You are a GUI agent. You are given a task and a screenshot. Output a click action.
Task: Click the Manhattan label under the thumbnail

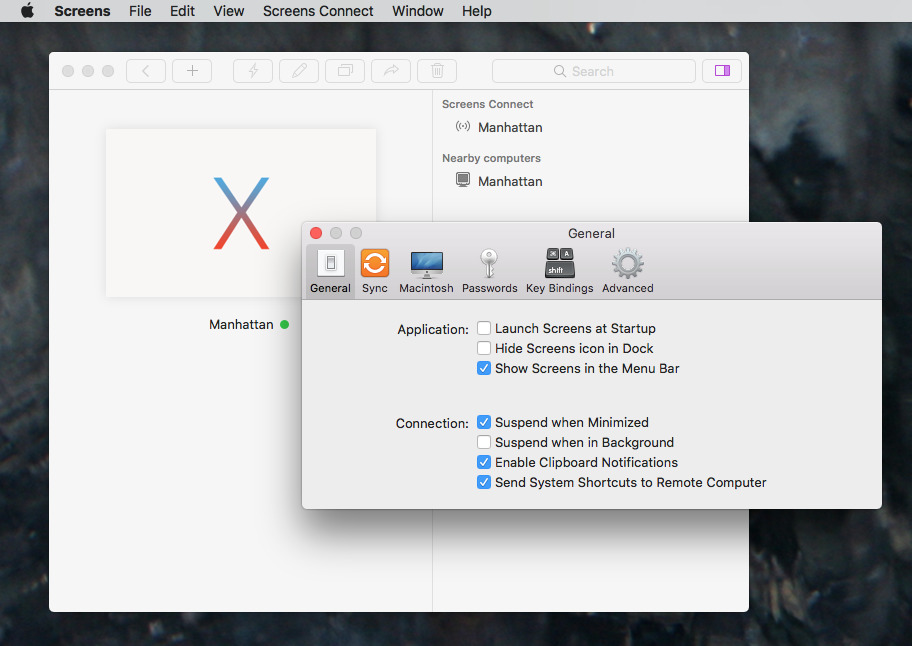point(241,324)
